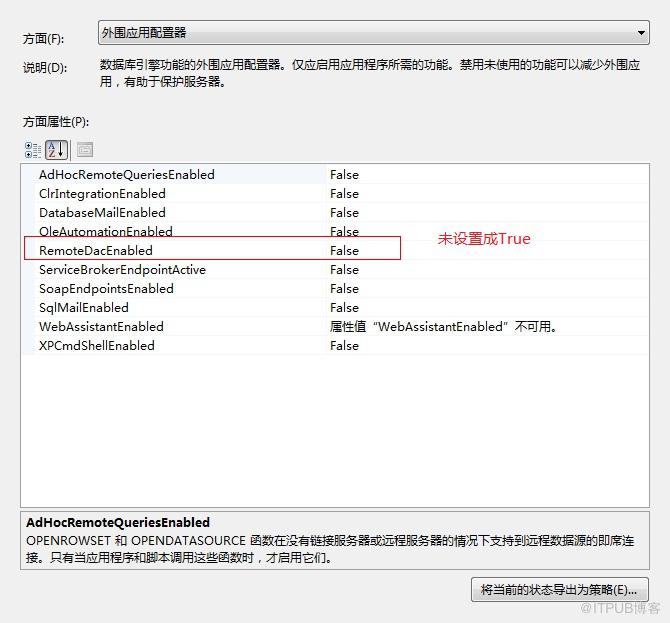Click False value of XPCmdShellEnabled
Image resolution: width=670 pixels, height=623 pixels.
pyautogui.click(x=344, y=346)
